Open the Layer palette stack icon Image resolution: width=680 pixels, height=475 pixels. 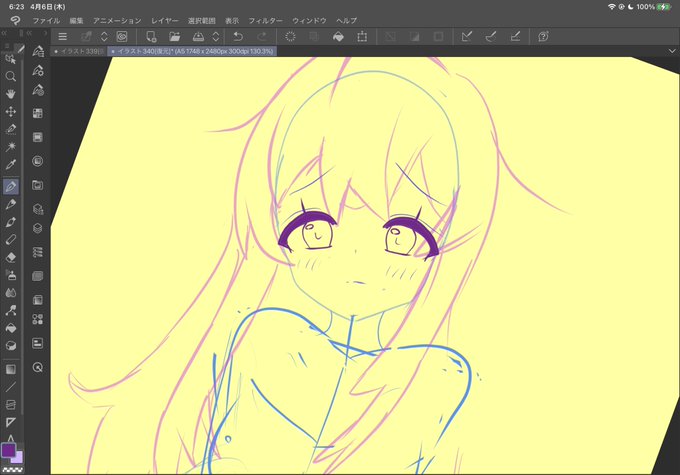38,228
